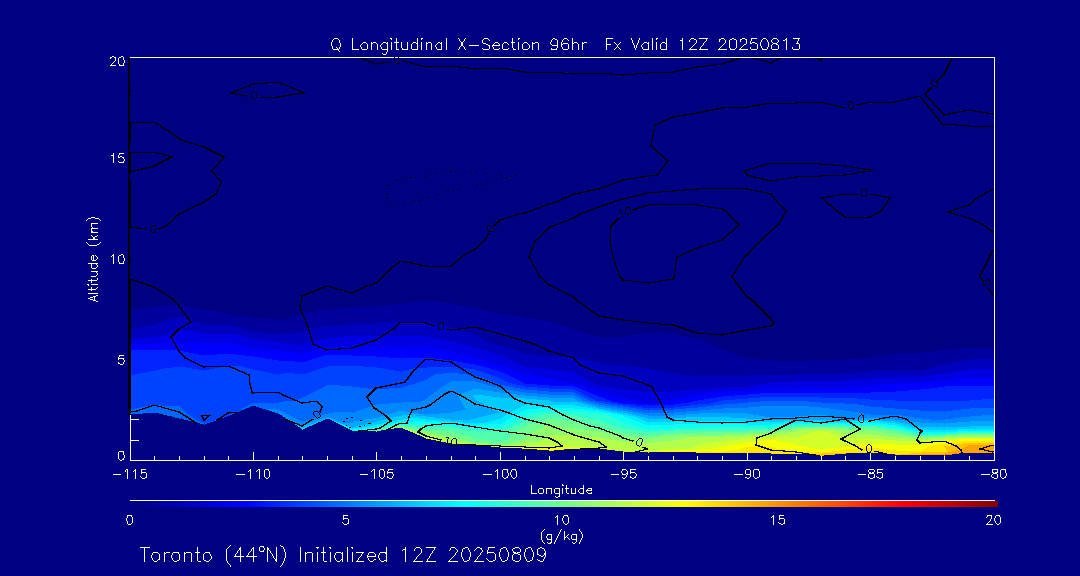
Task: Click longitude tick label −105
Action: click(376, 475)
